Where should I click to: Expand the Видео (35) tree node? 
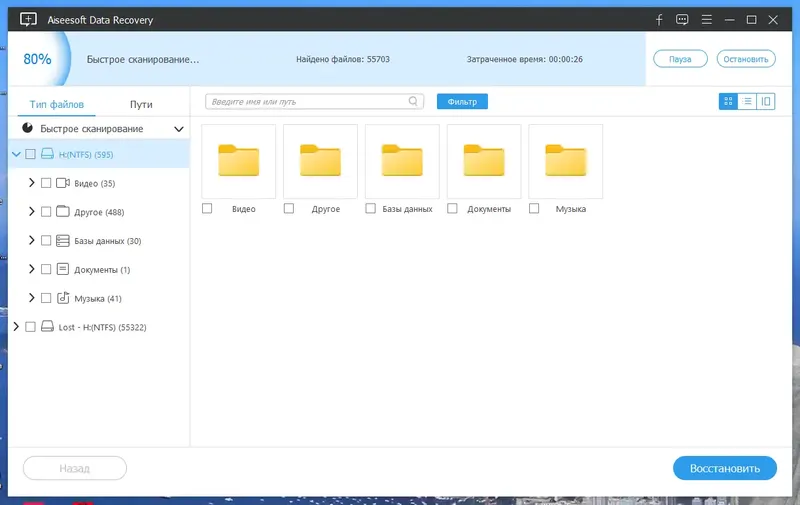point(32,183)
